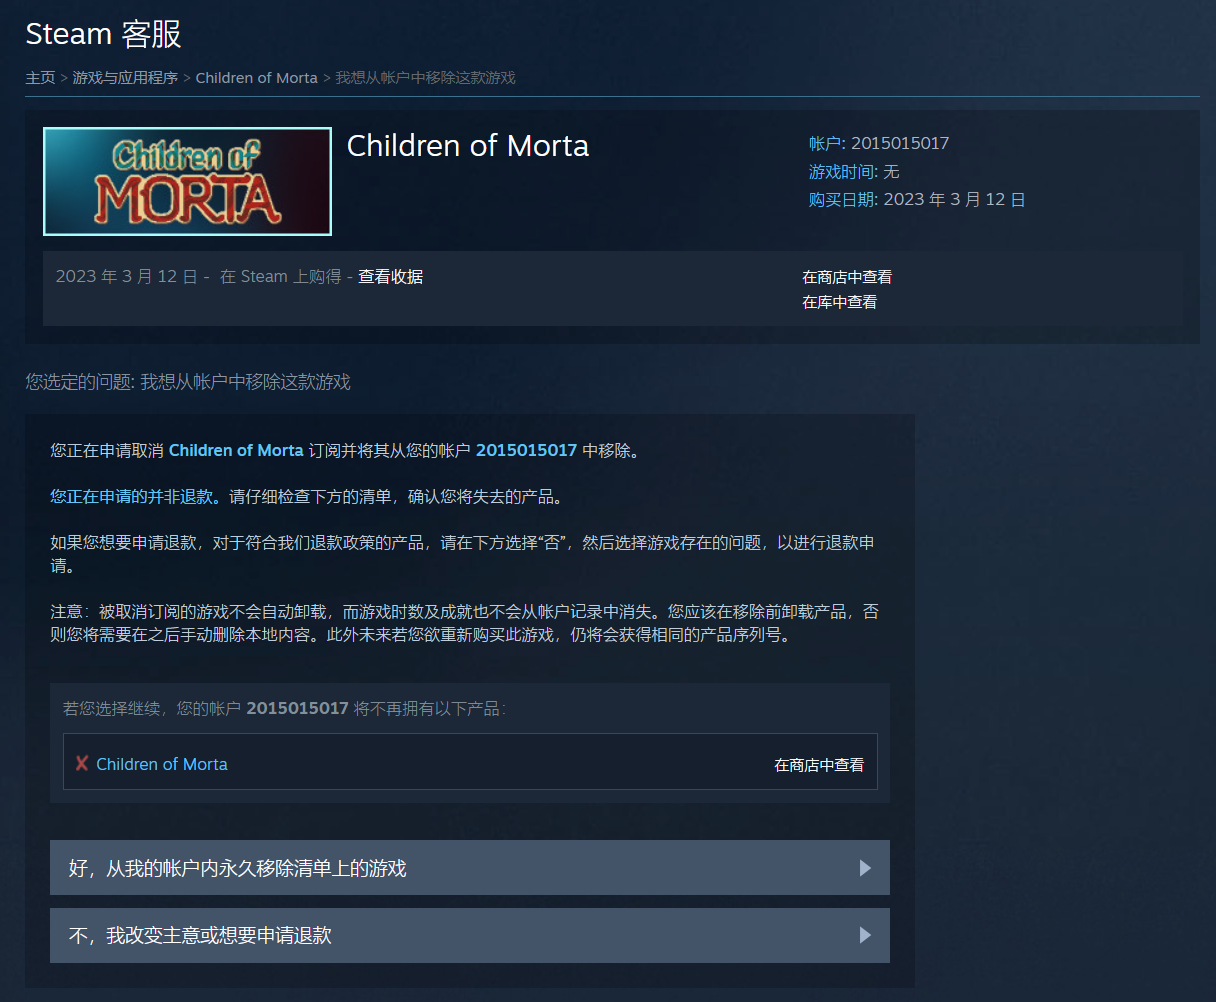Click the 我想从帐户中移除这款游戏 breadcrumb item

[425, 78]
